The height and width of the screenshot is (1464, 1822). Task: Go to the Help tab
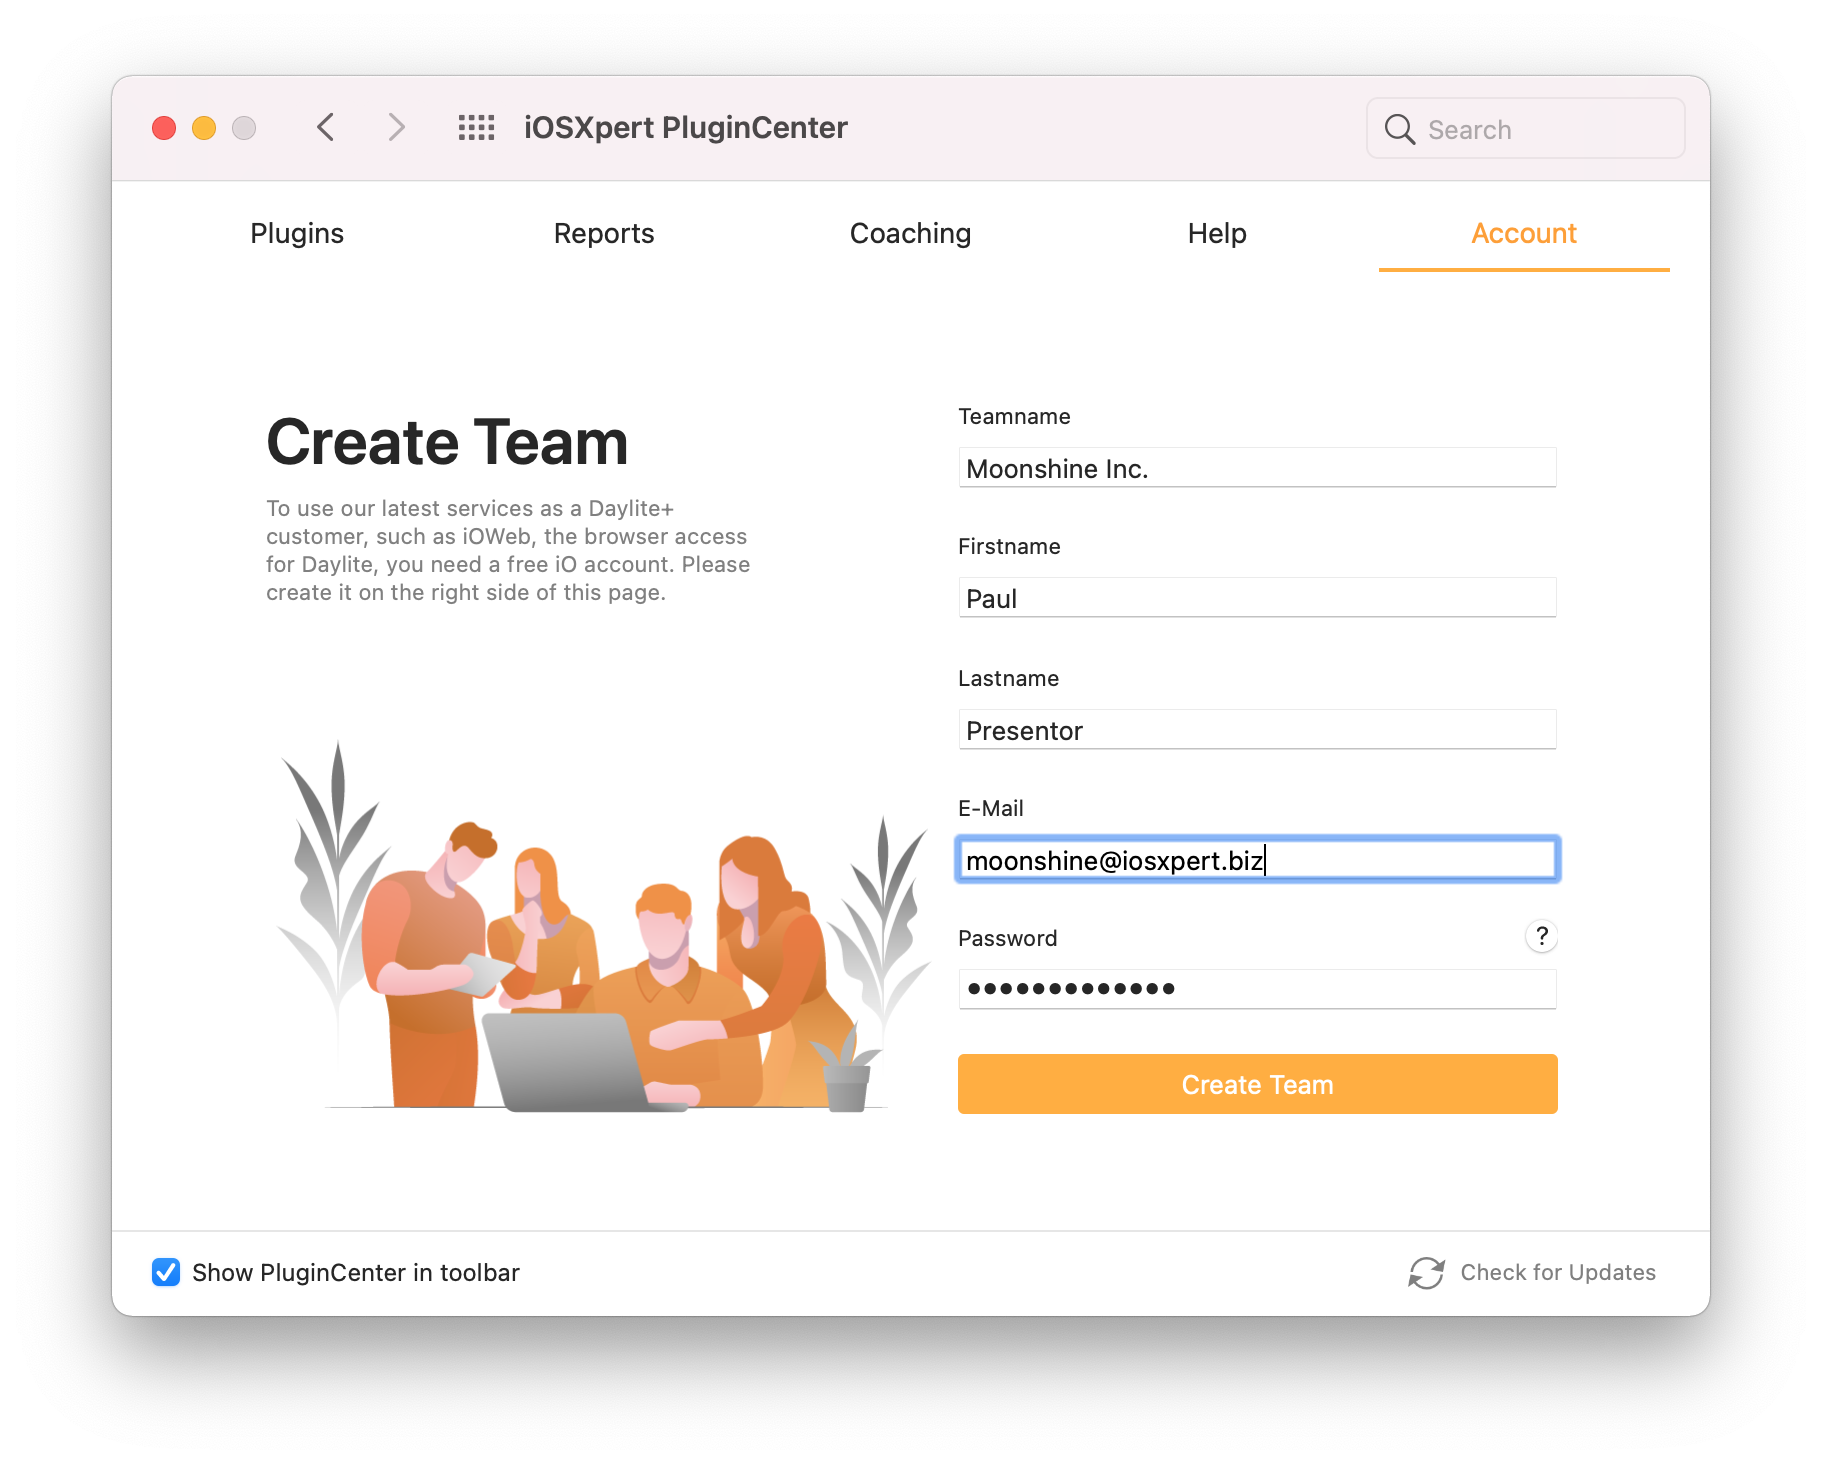point(1217,233)
